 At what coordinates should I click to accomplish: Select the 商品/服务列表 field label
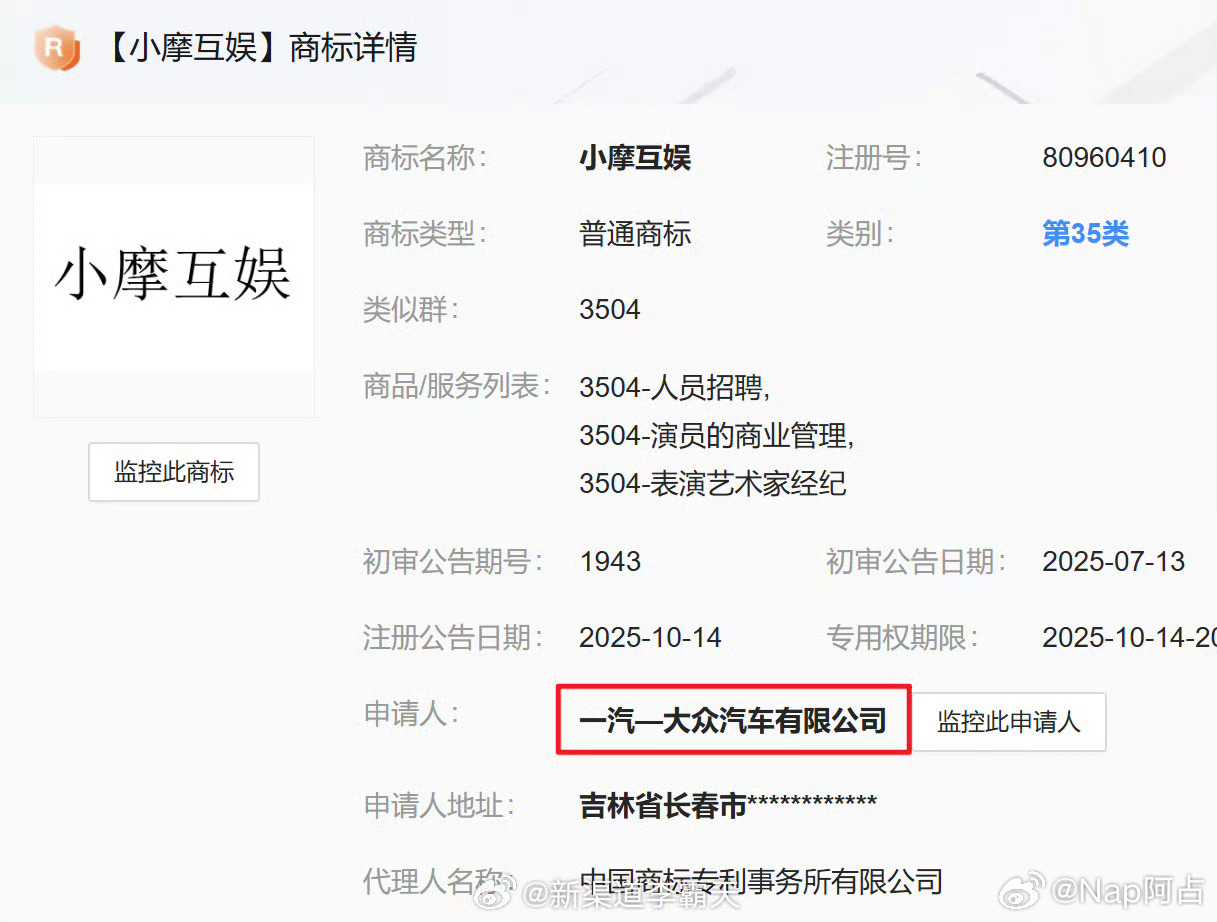click(456, 385)
